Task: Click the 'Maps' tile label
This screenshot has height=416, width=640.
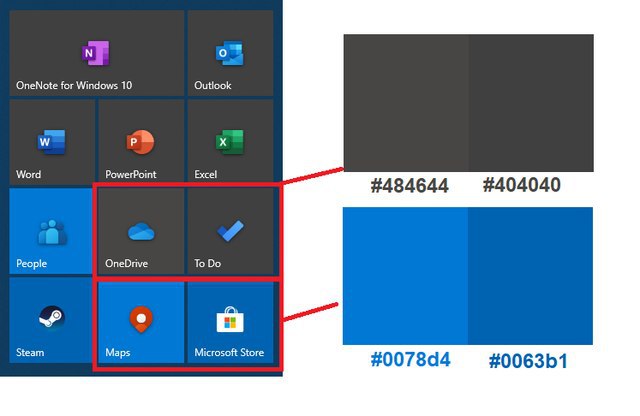Action: [x=118, y=352]
